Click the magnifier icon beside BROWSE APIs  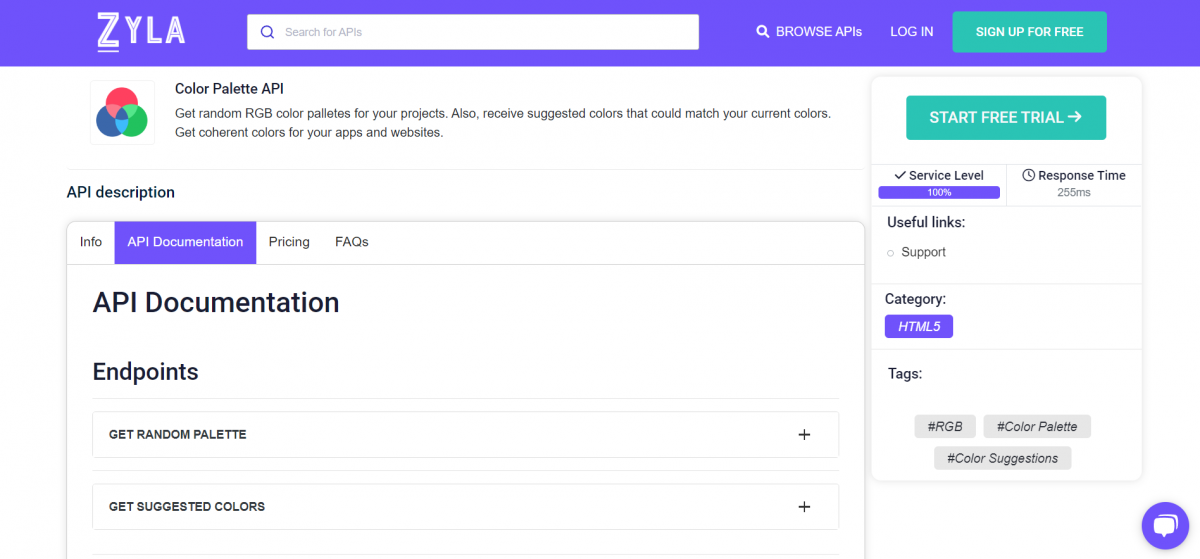(763, 32)
